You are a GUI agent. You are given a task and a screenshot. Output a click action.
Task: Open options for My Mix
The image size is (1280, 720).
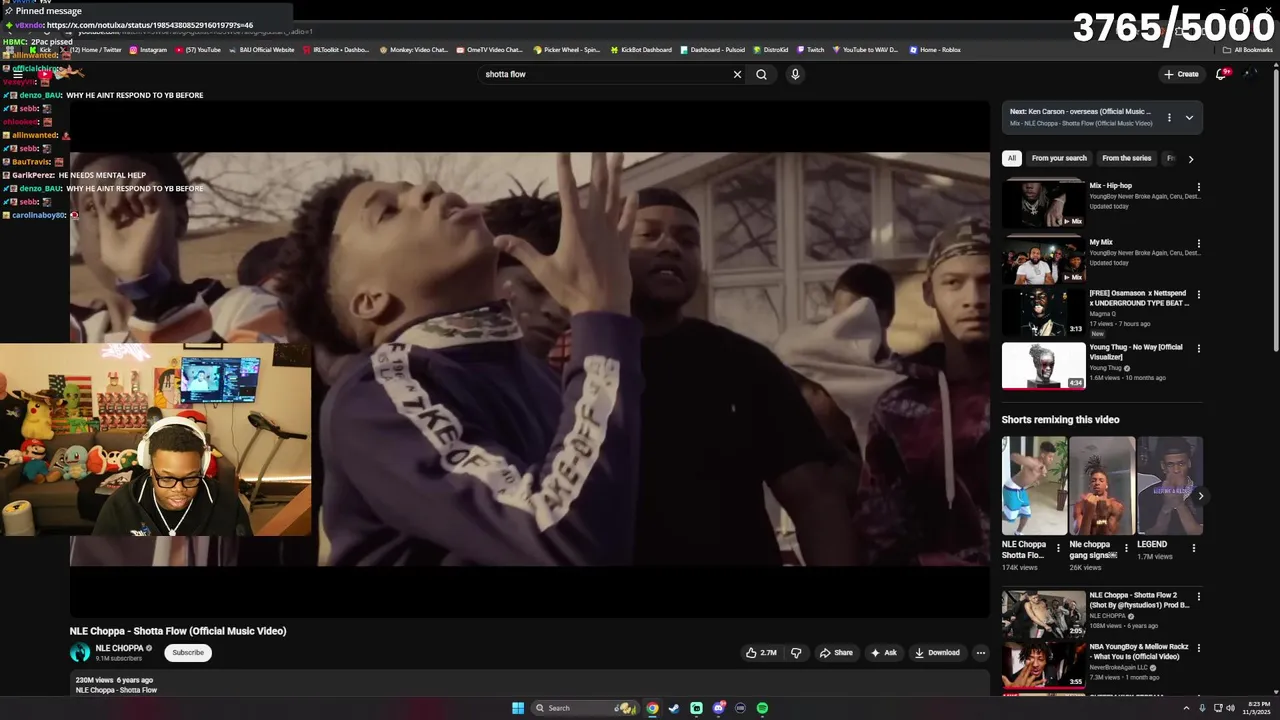coord(1199,243)
